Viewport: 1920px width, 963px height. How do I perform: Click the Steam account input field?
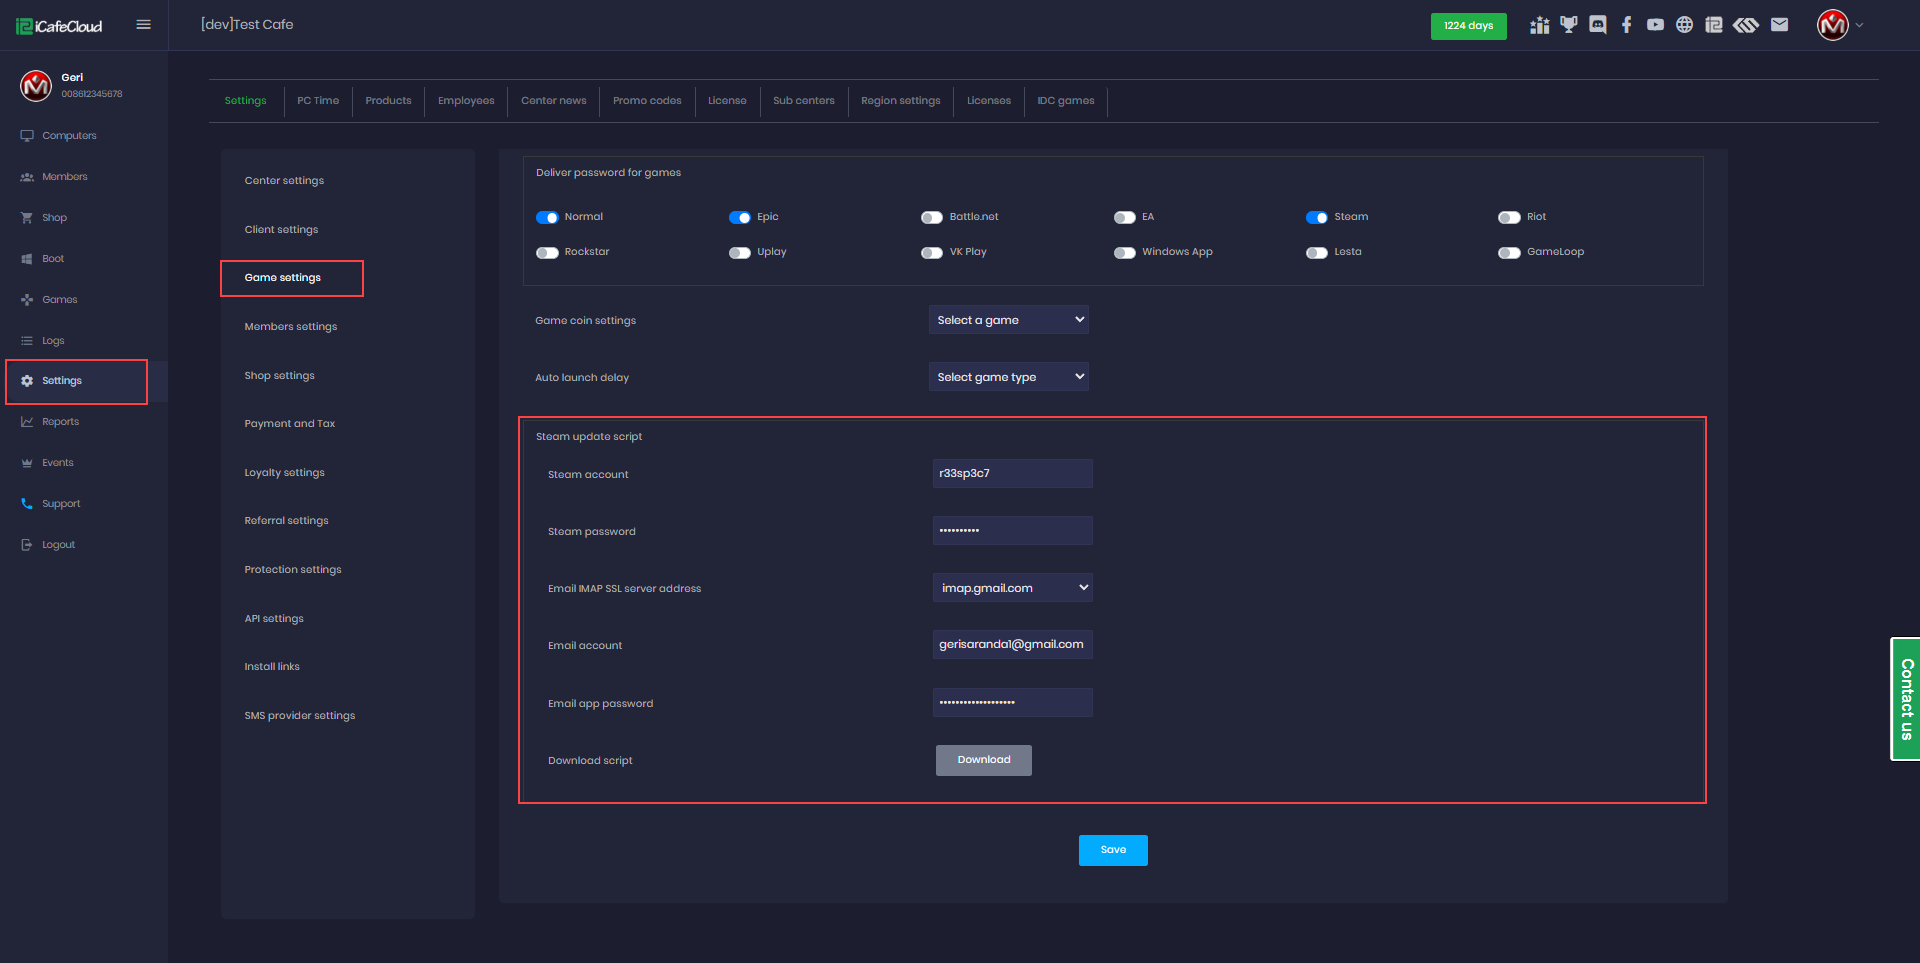pyautogui.click(x=1012, y=474)
